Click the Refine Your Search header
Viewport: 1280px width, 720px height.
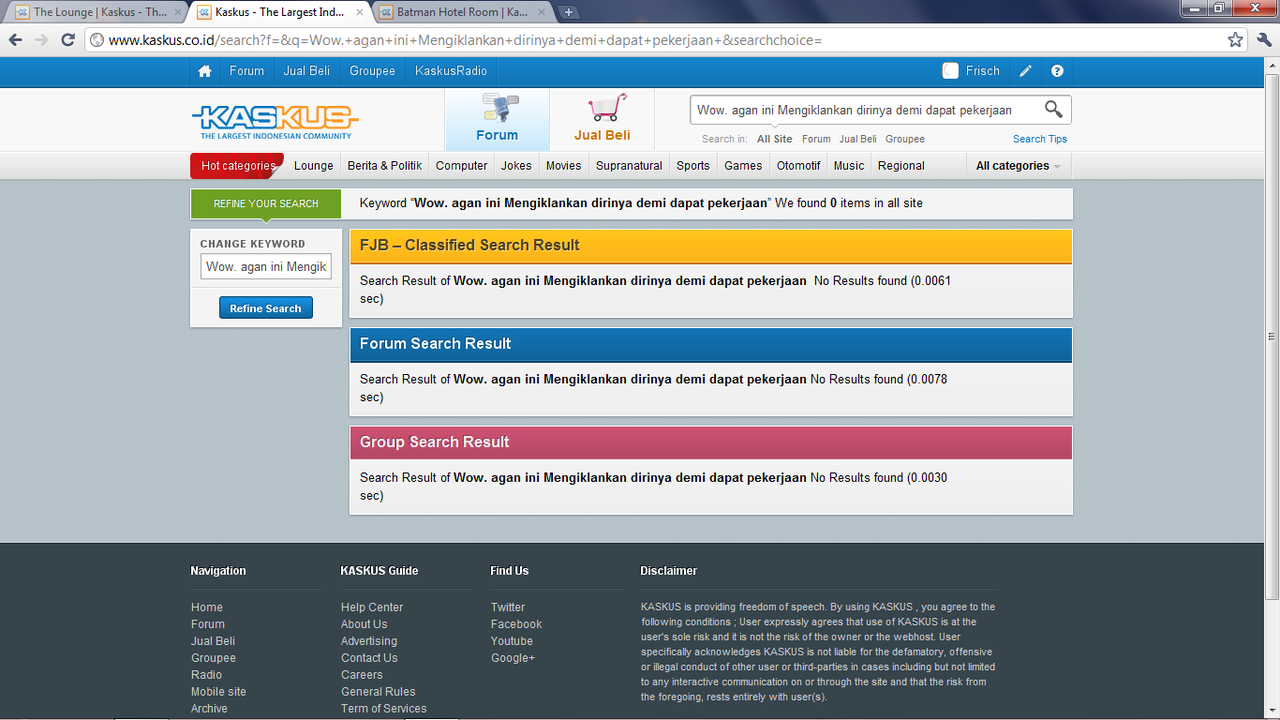pyautogui.click(x=266, y=203)
